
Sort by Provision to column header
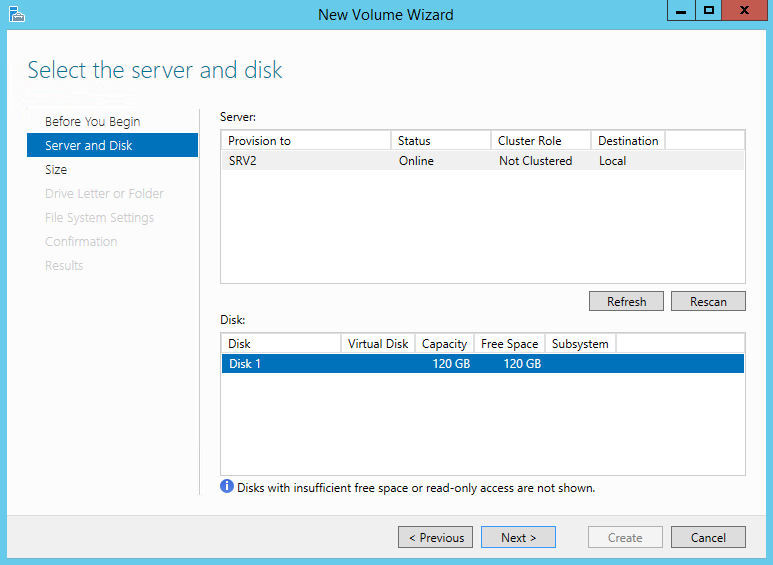305,140
